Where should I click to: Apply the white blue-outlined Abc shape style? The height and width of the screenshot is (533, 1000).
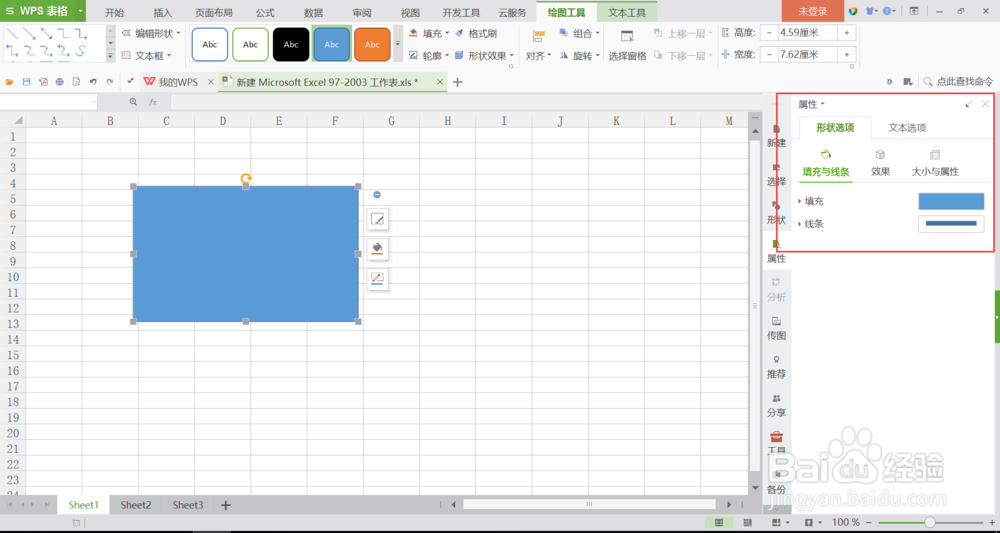pos(210,45)
